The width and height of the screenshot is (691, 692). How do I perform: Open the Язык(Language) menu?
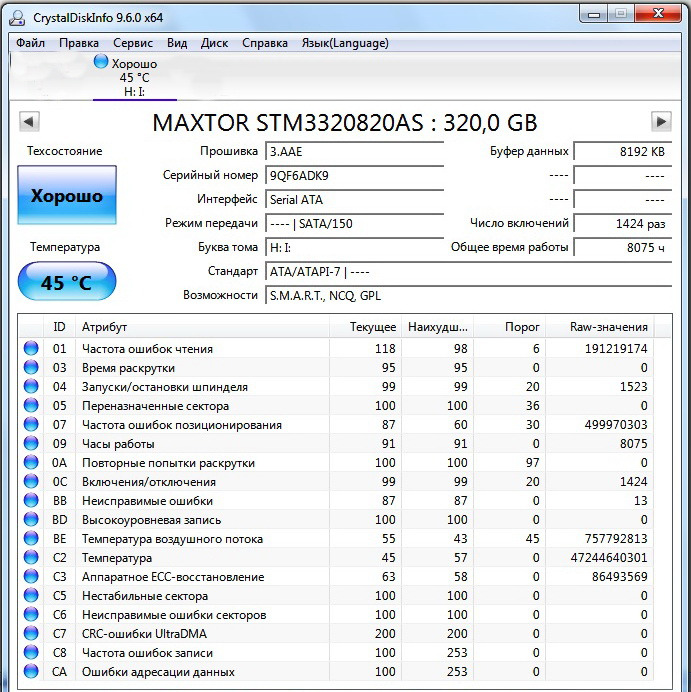345,43
